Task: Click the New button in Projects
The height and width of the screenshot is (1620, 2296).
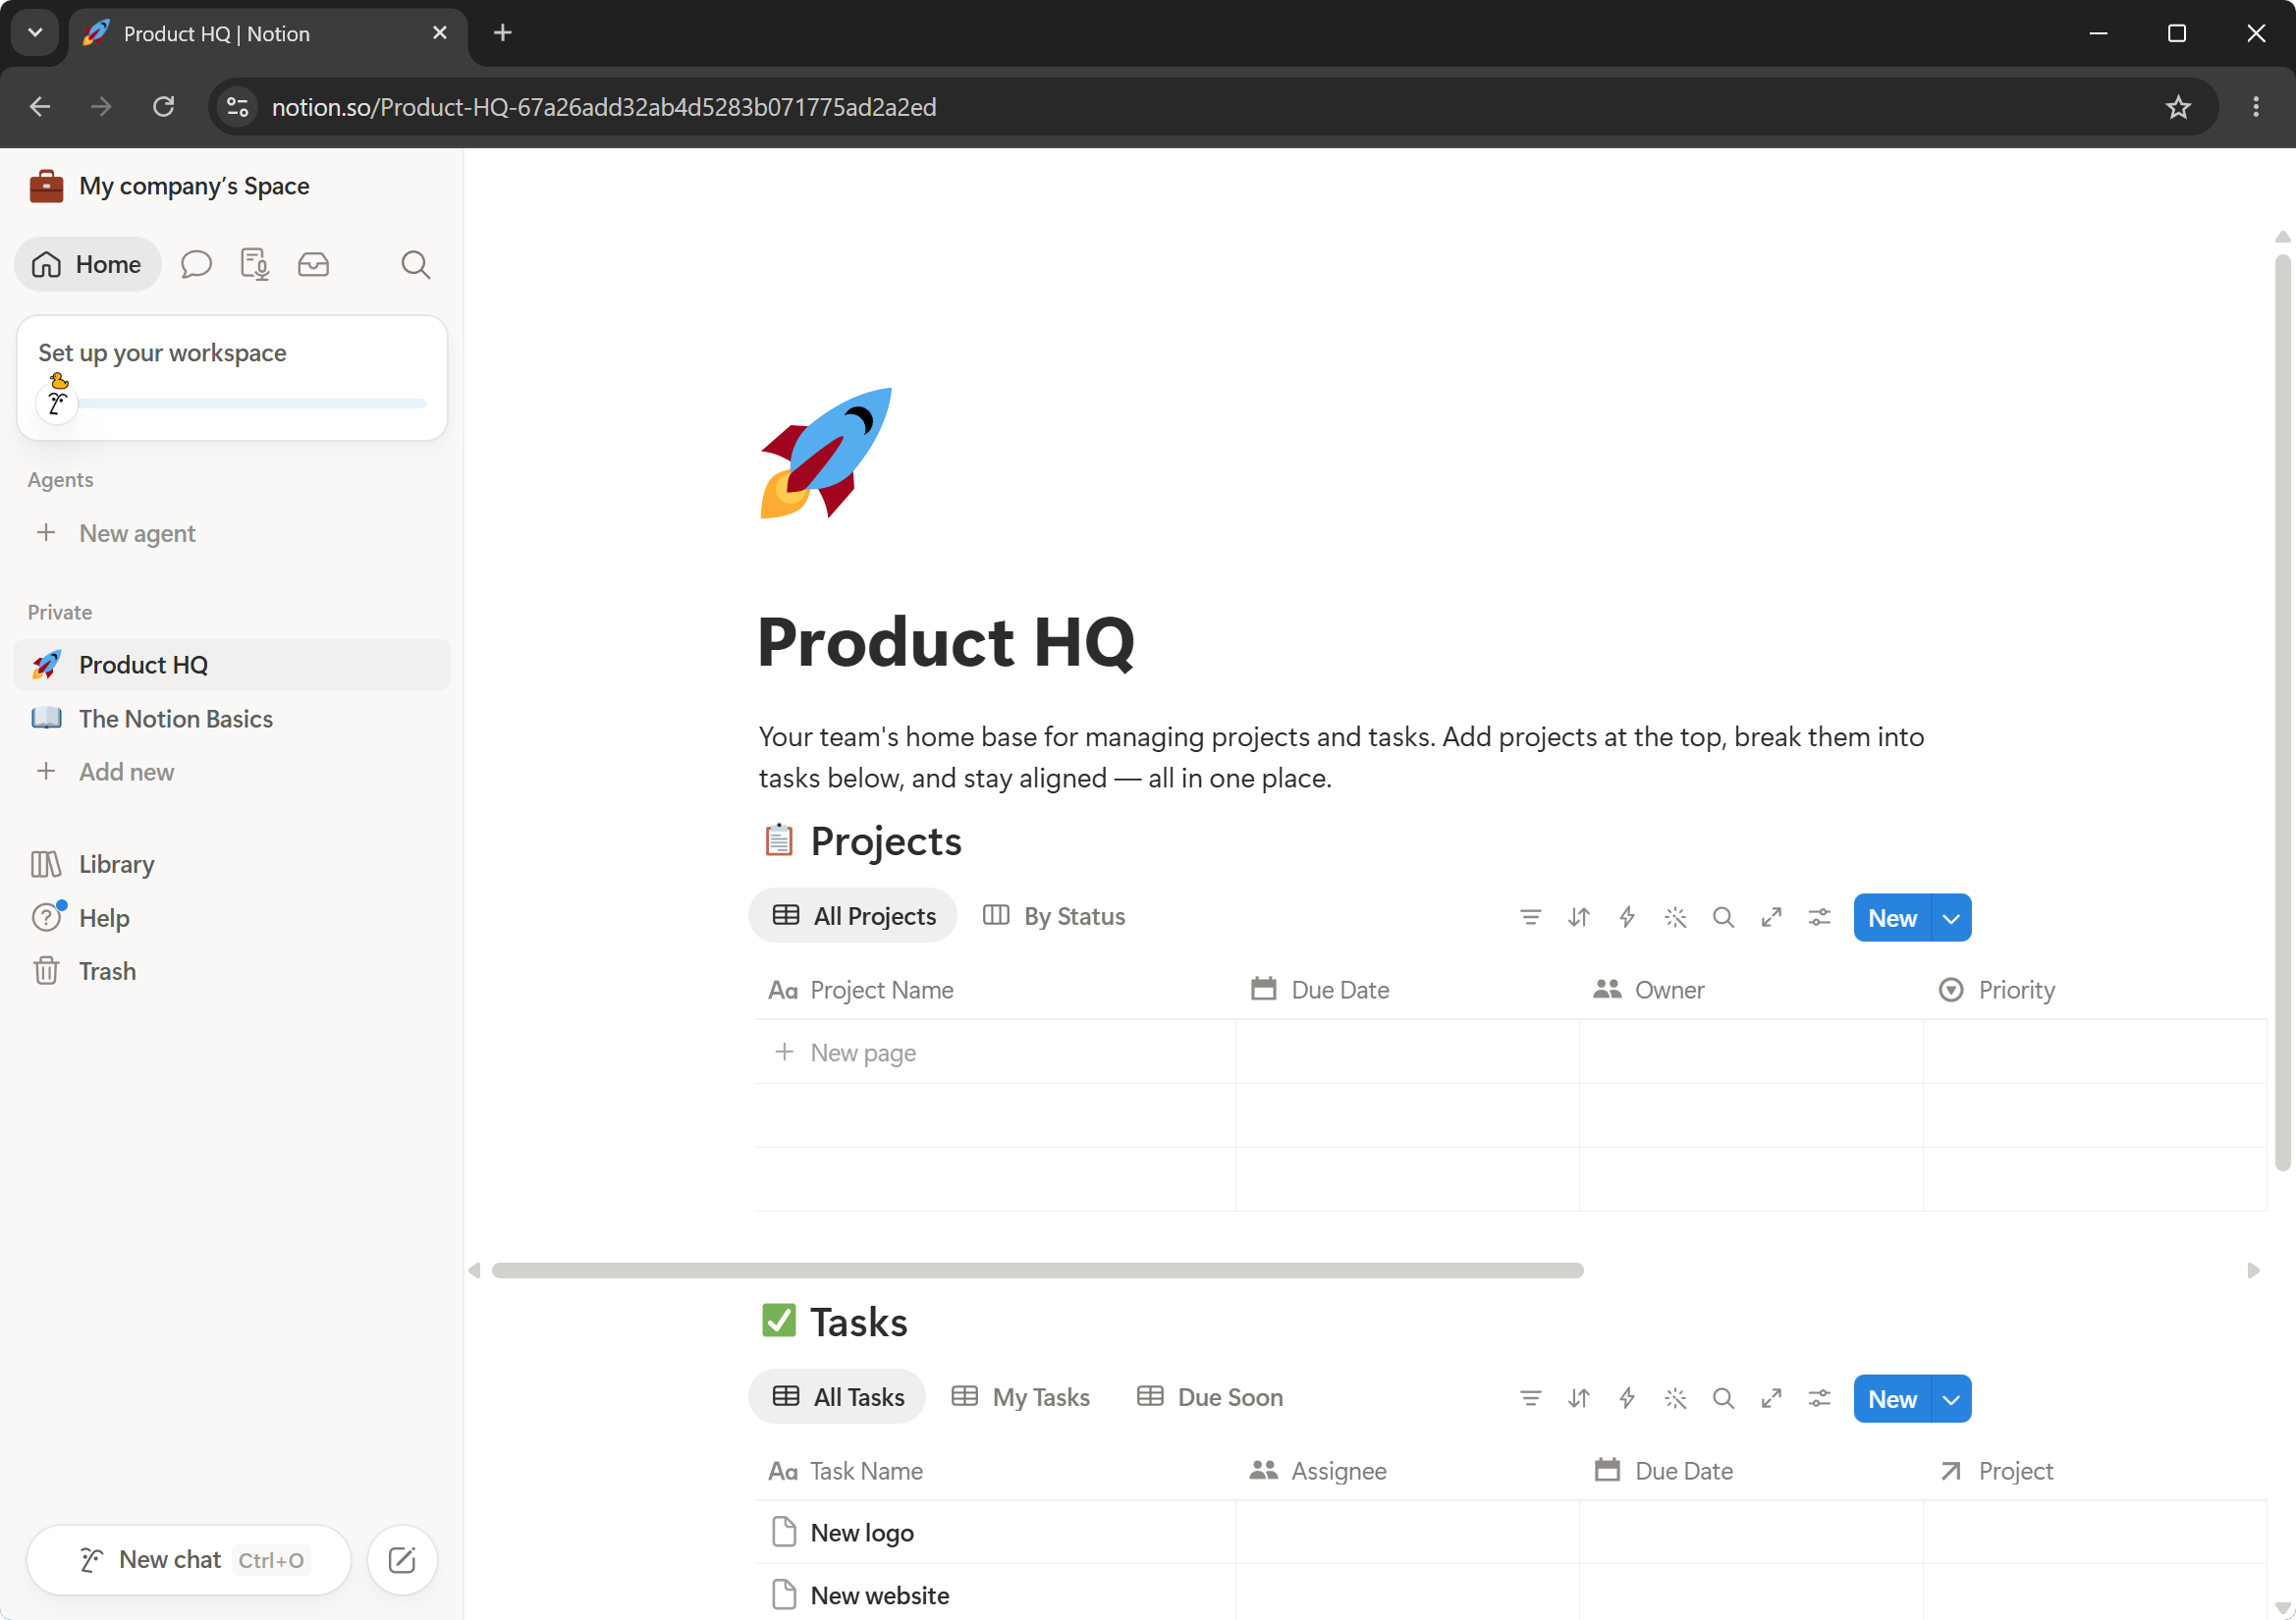Action: (1892, 918)
